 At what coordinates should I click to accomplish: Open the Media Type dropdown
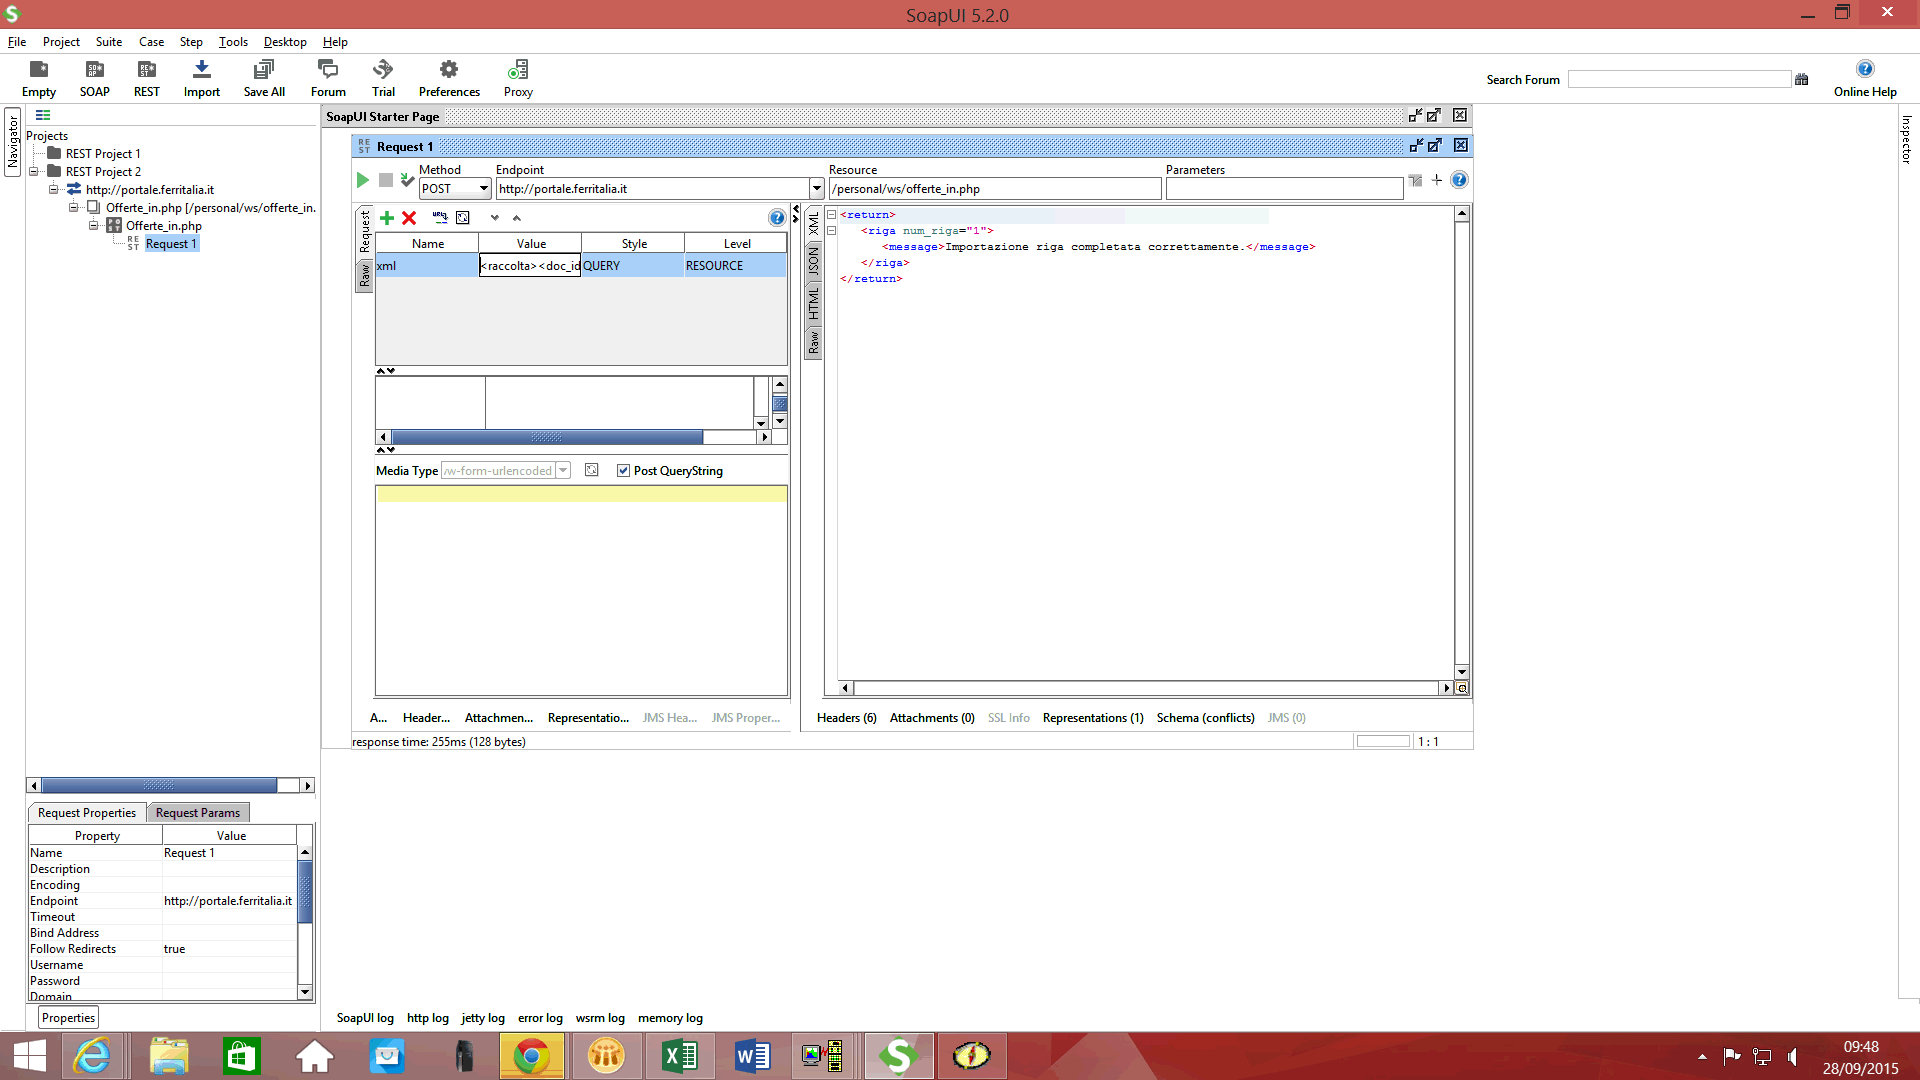tap(563, 471)
